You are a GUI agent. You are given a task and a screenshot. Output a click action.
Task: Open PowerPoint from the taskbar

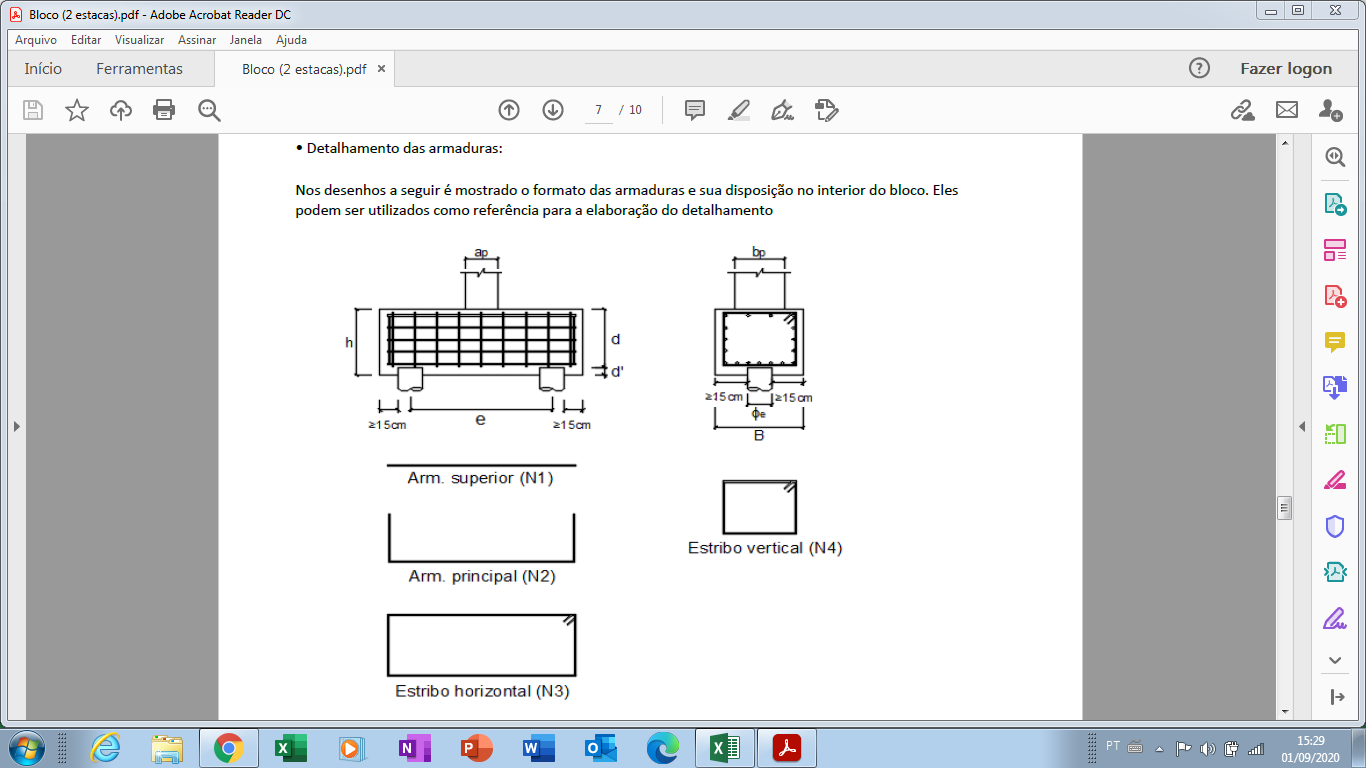(477, 747)
